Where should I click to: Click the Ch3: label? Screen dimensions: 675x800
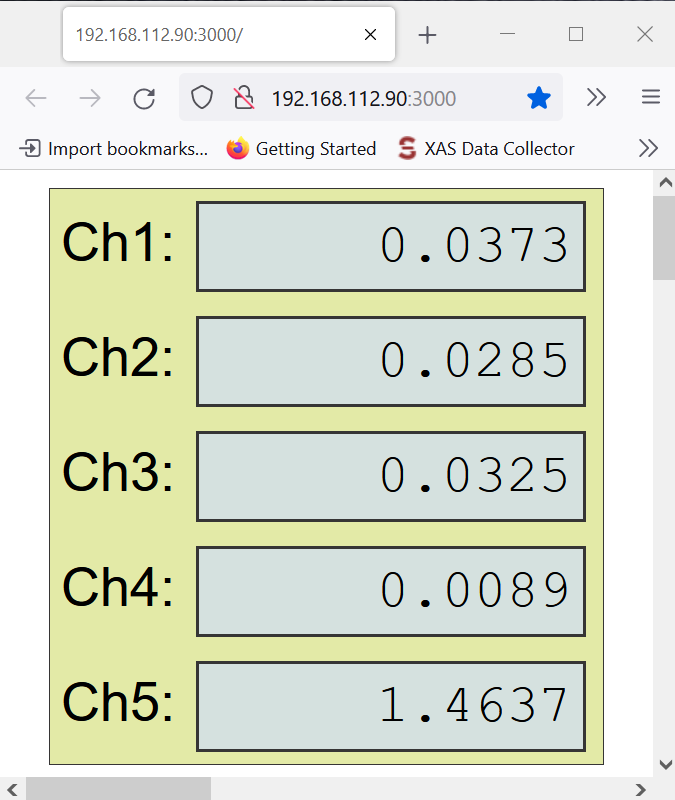click(x=118, y=471)
